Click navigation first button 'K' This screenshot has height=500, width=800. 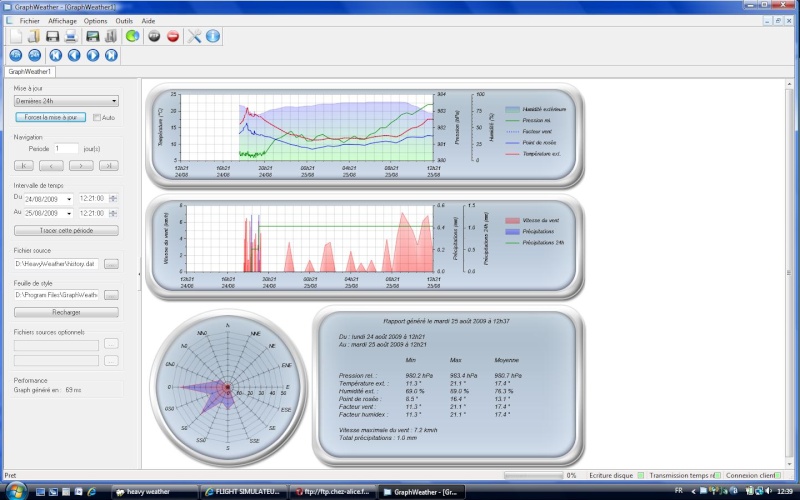click(23, 165)
